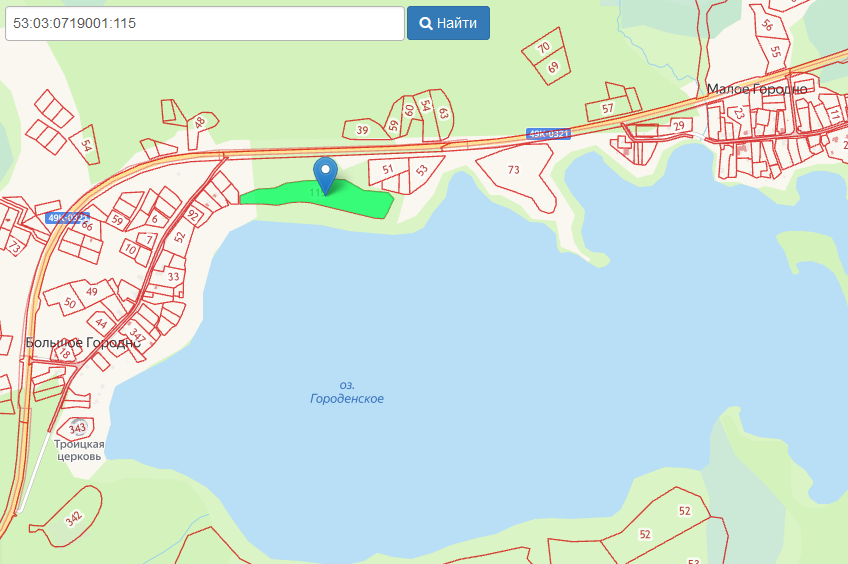This screenshot has width=848, height=564.
Task: Select land parcel number 70
Action: (544, 48)
